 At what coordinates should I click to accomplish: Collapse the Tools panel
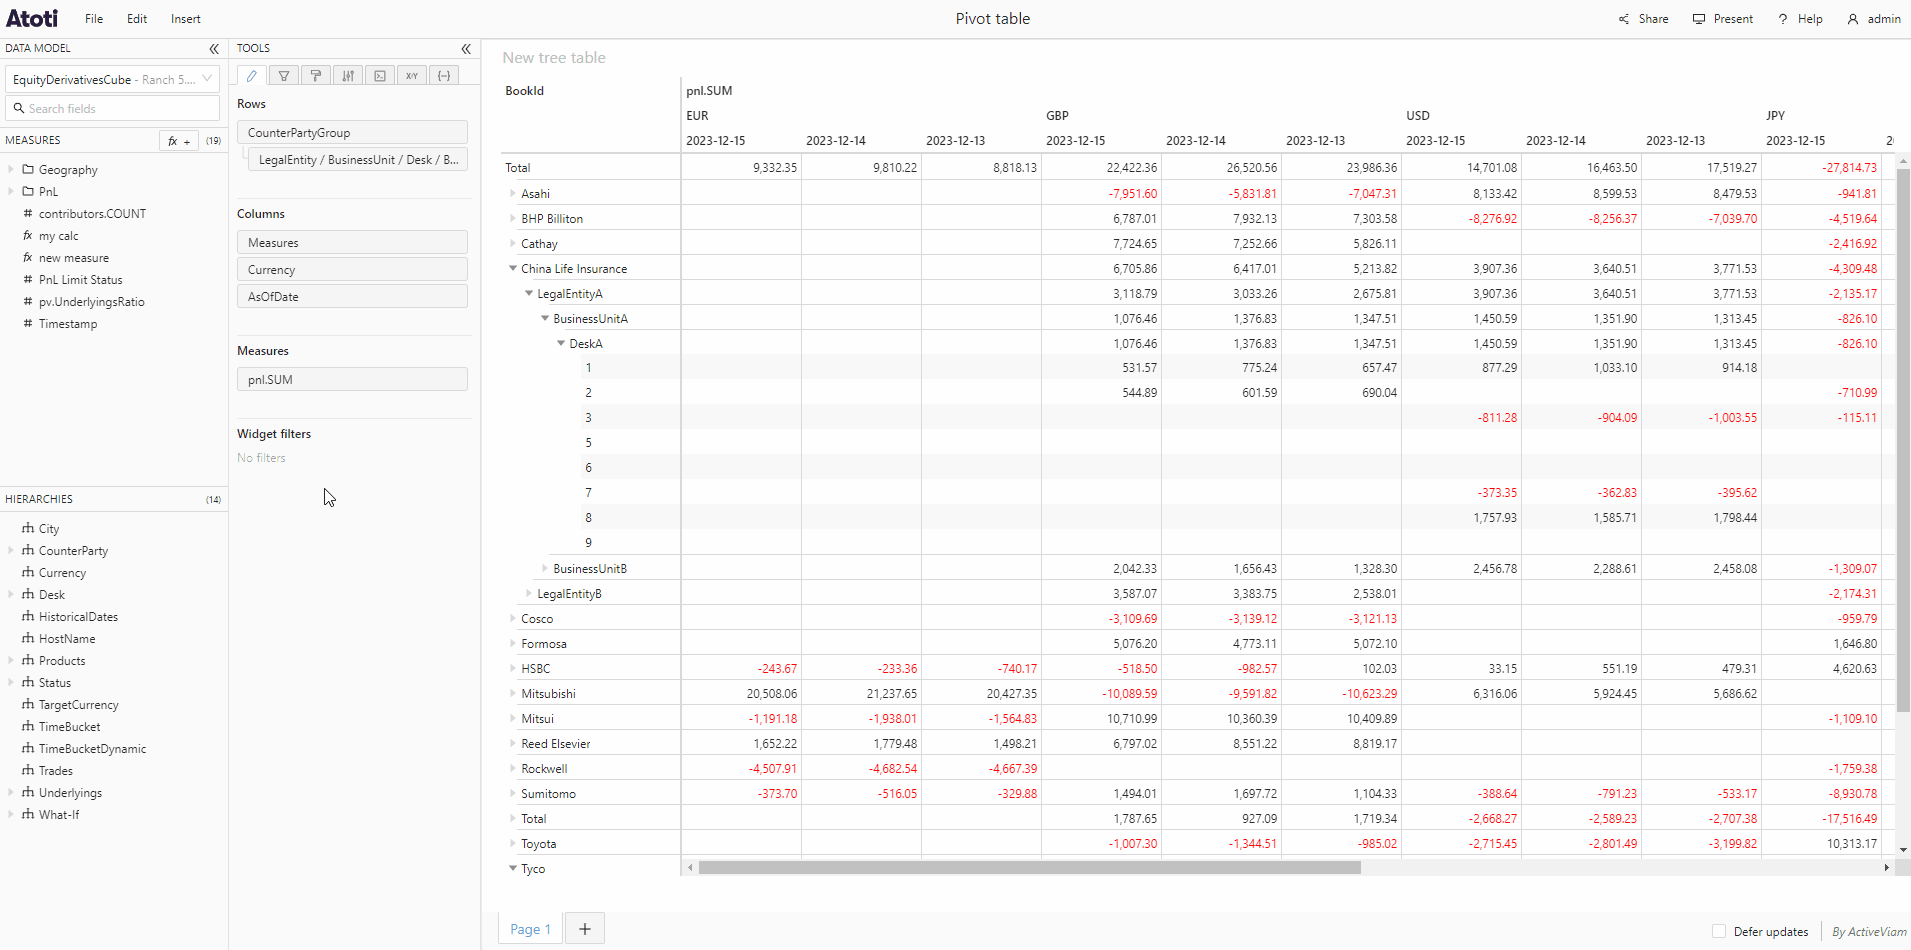466,48
